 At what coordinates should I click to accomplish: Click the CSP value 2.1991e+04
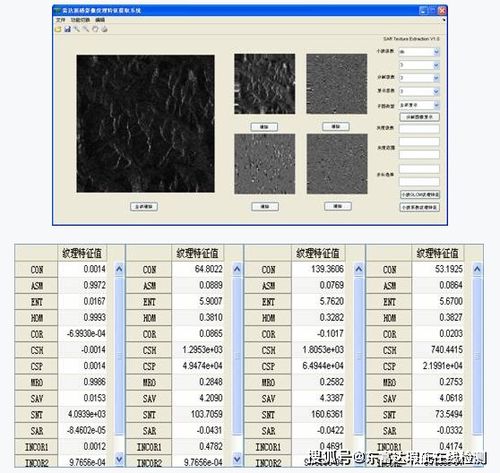[x=443, y=366]
